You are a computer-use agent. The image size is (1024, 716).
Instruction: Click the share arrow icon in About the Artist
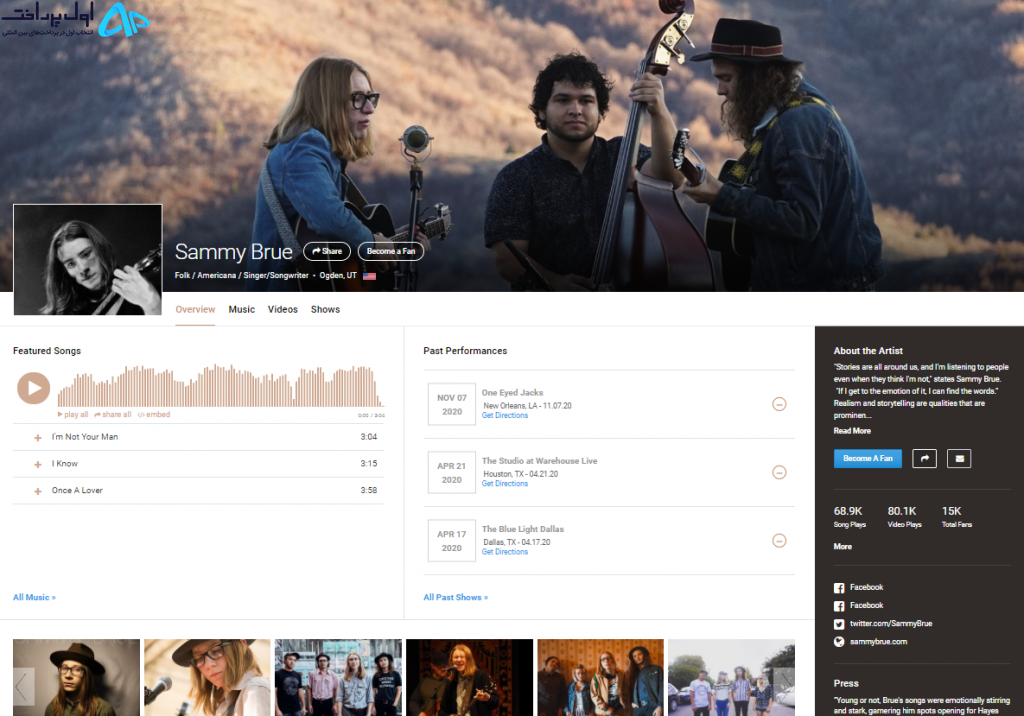pos(924,459)
